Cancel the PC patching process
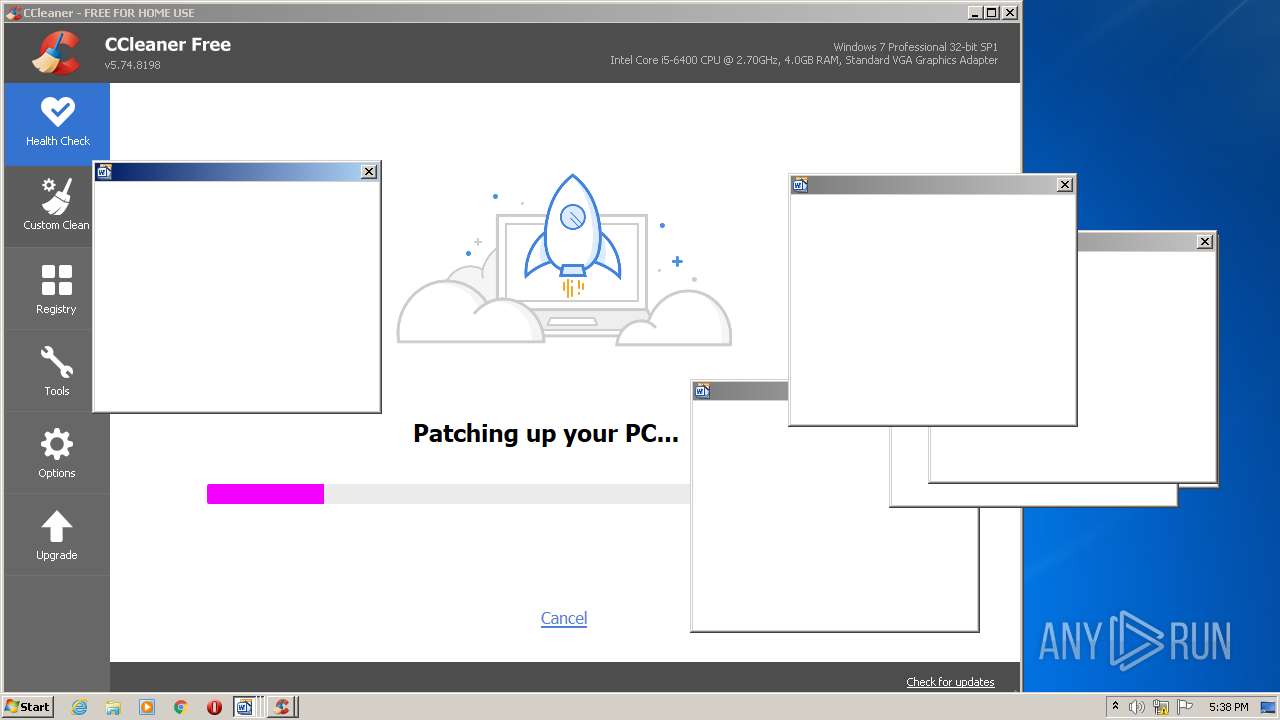 click(x=564, y=618)
